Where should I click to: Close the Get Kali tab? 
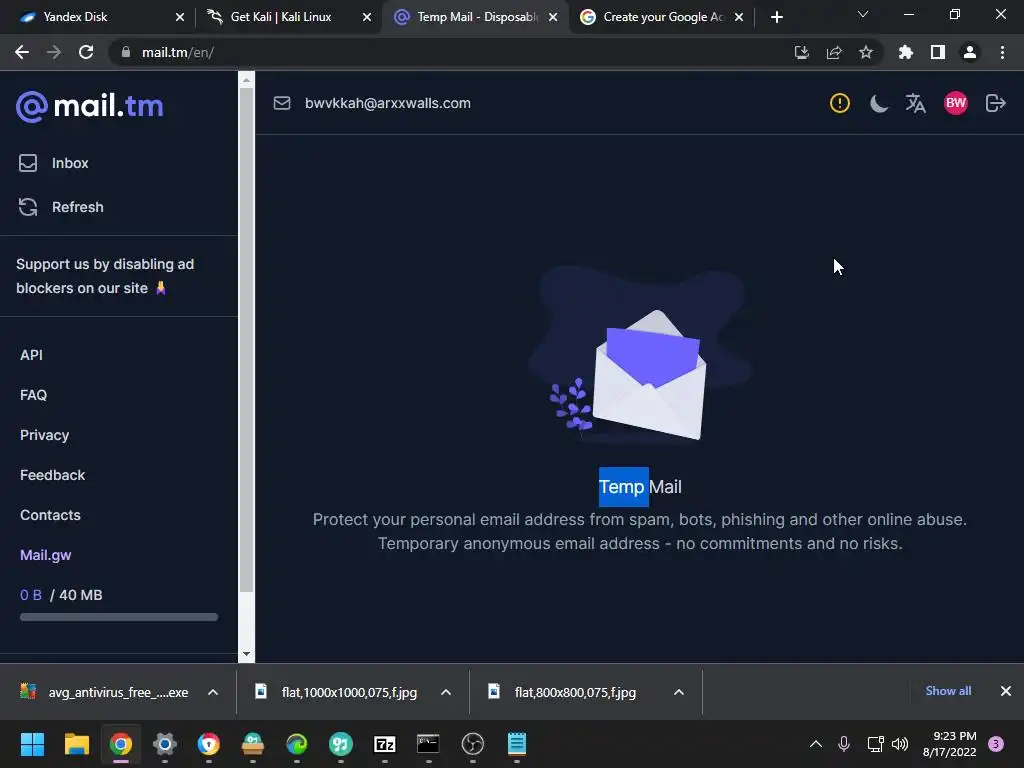(366, 17)
